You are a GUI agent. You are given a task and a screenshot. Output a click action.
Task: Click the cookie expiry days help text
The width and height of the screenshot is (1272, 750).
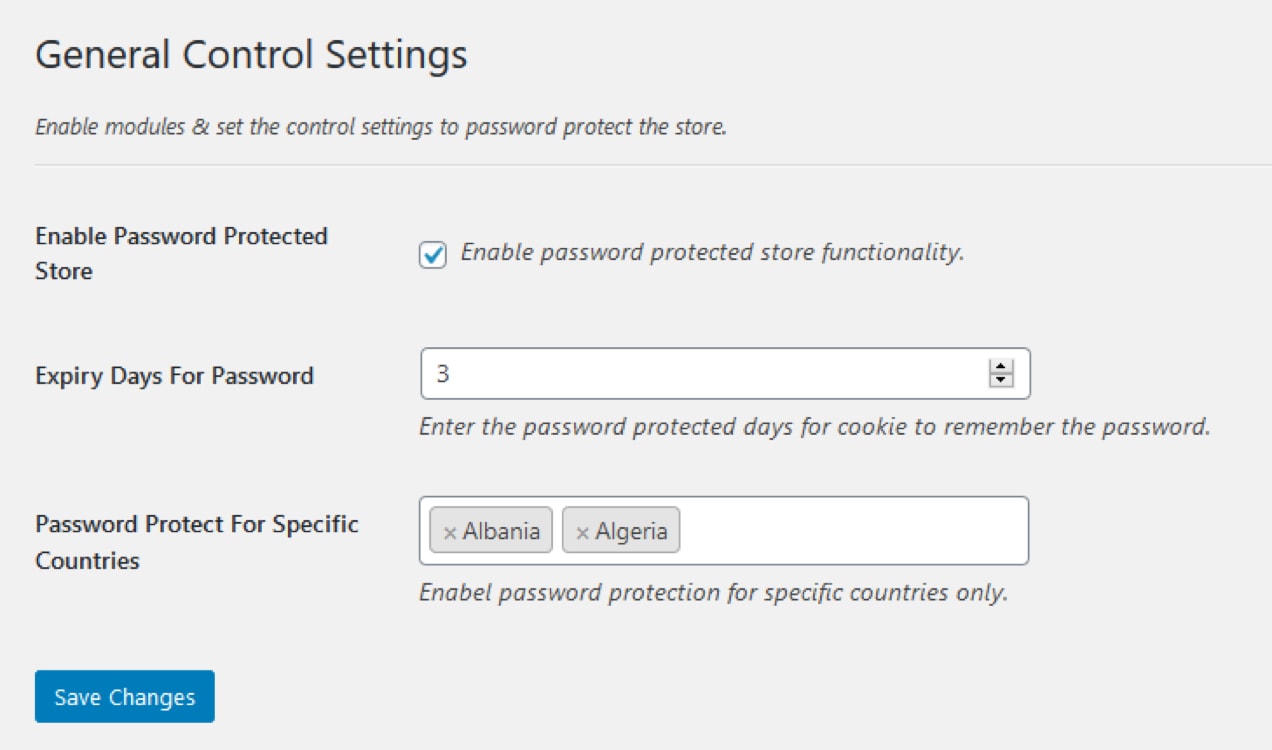tap(814, 427)
